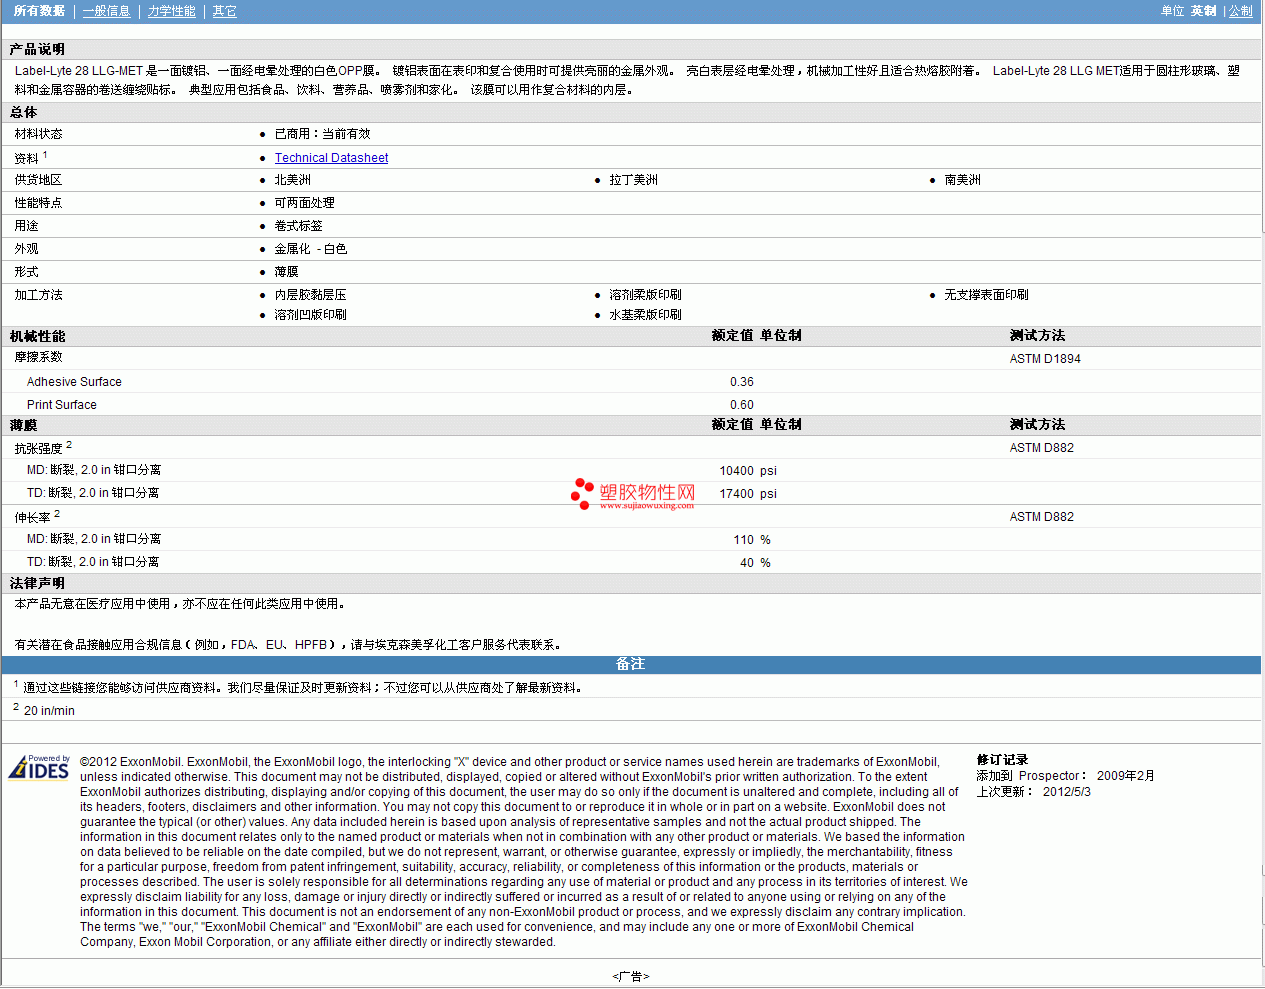Click footnote 2 text 20 in/min
1265x989 pixels.
(49, 711)
